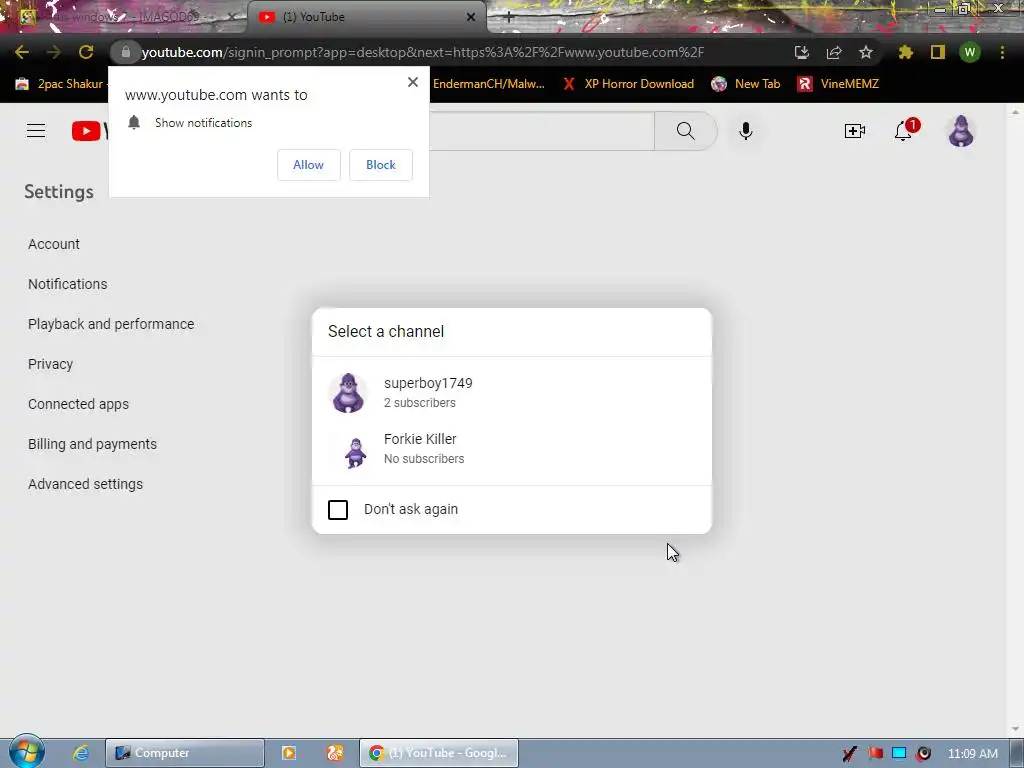Click the red flag tray icon
Screen dimensions: 1024x768
875,753
